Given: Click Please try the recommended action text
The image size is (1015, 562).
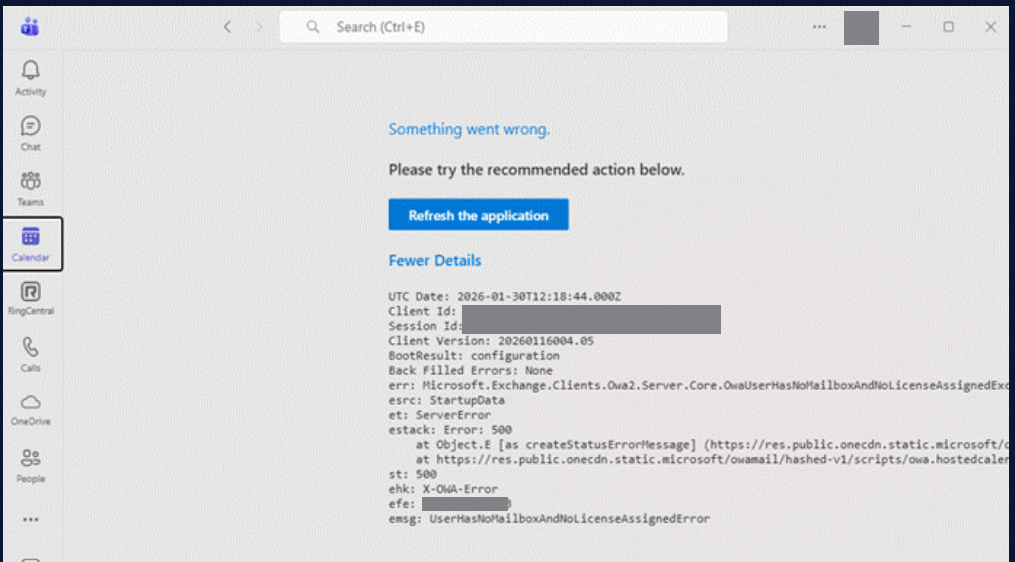Looking at the screenshot, I should click(536, 170).
